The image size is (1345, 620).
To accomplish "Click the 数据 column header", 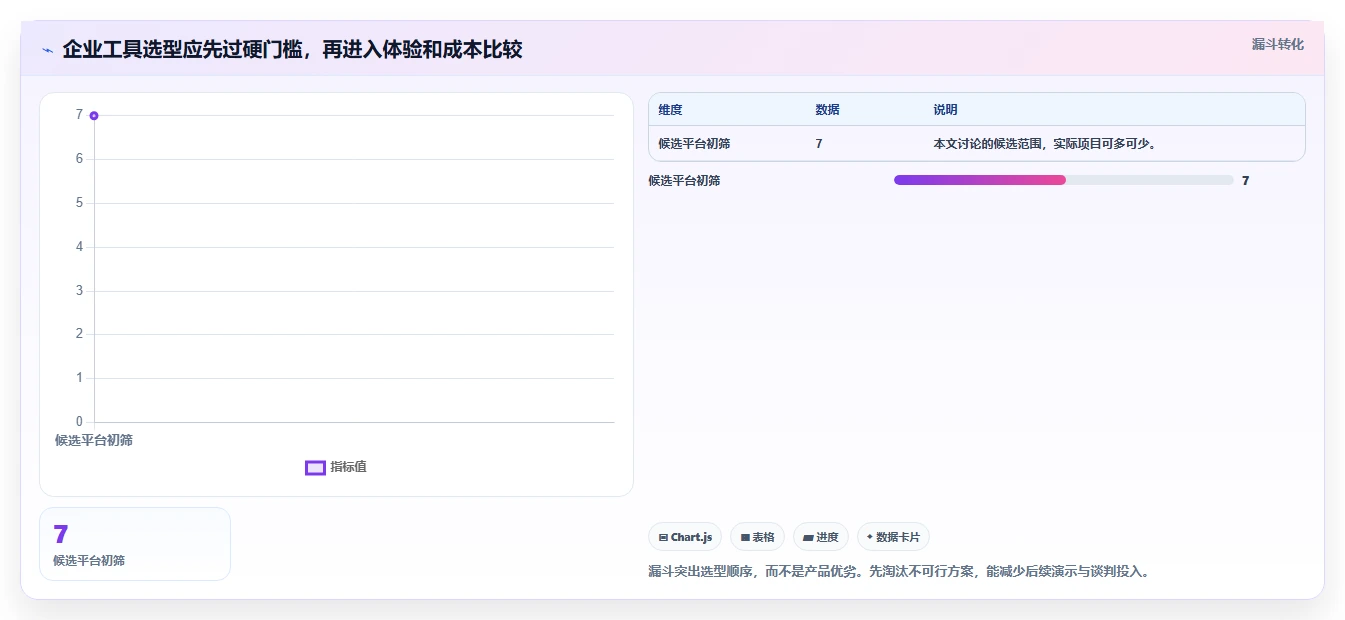I will click(828, 110).
